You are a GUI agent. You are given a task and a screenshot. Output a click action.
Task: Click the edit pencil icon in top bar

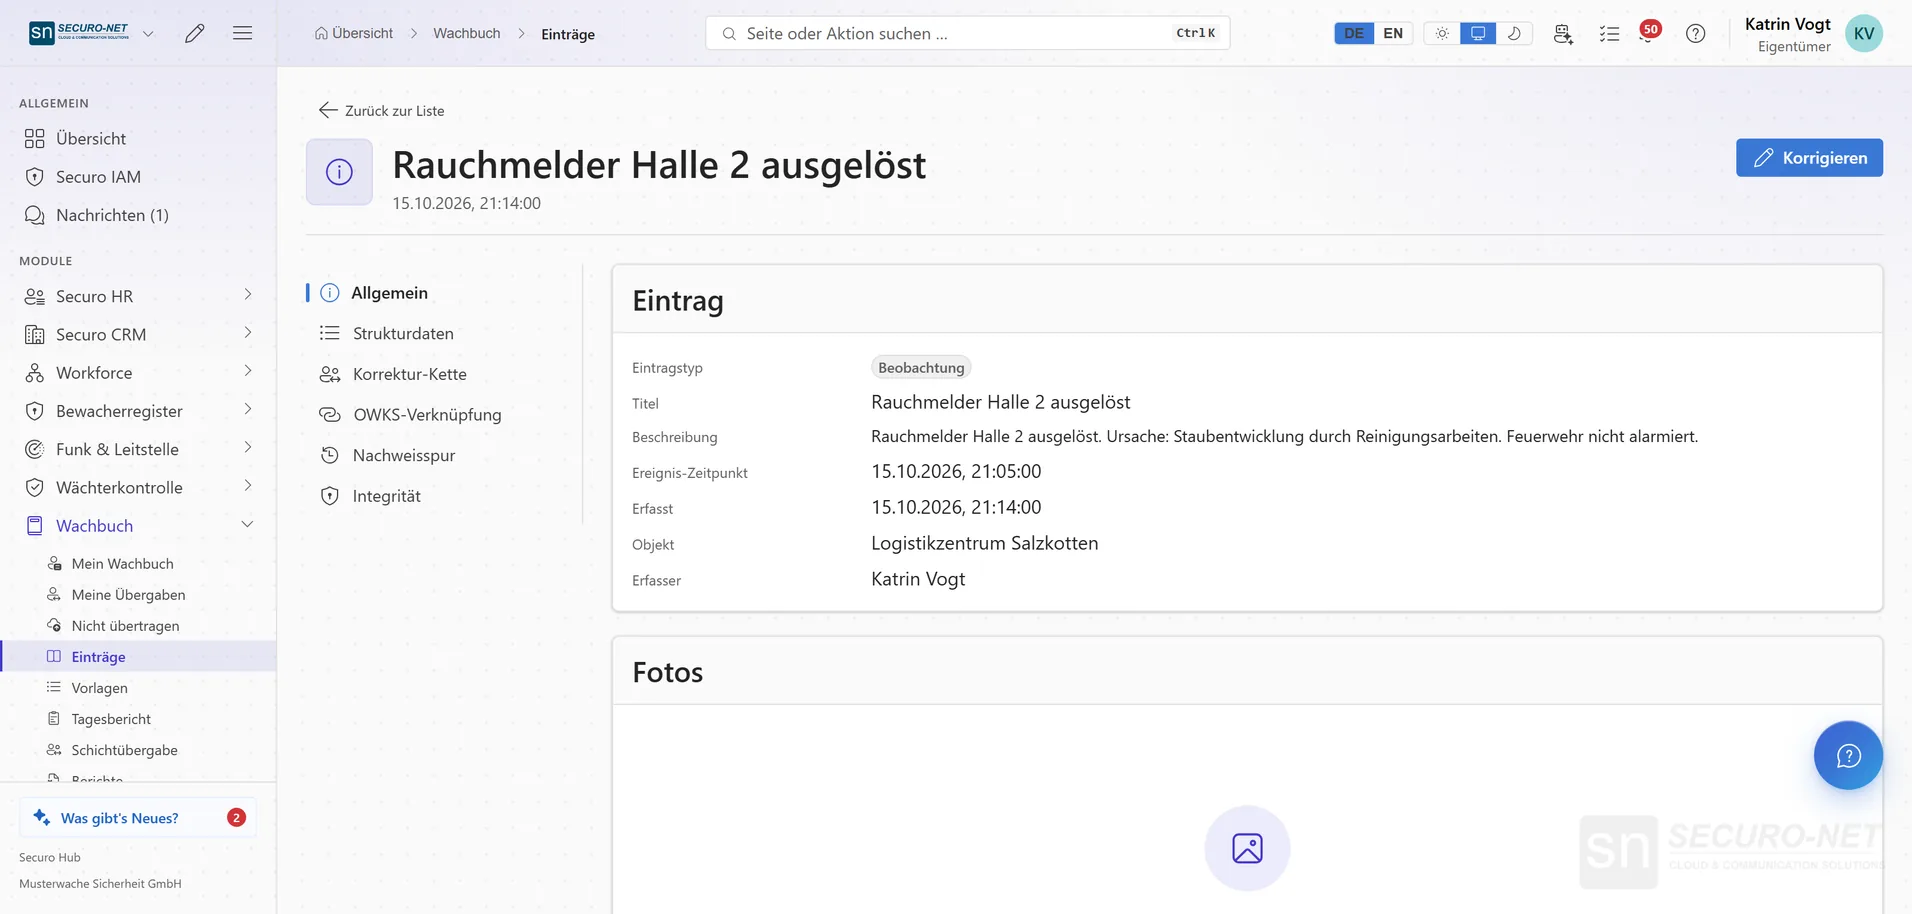pyautogui.click(x=195, y=33)
